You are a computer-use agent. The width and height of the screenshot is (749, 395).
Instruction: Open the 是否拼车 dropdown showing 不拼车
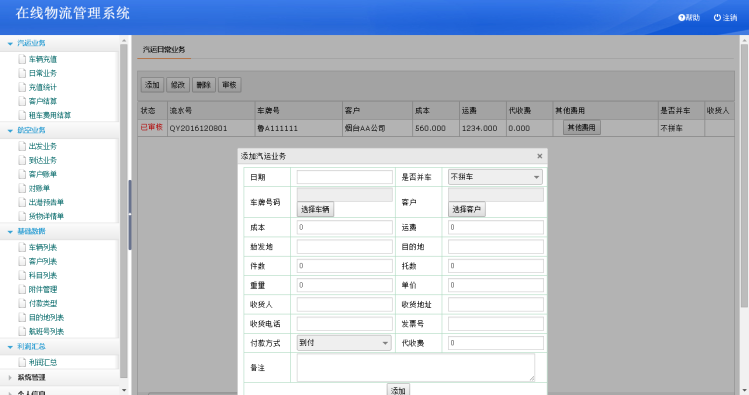495,177
